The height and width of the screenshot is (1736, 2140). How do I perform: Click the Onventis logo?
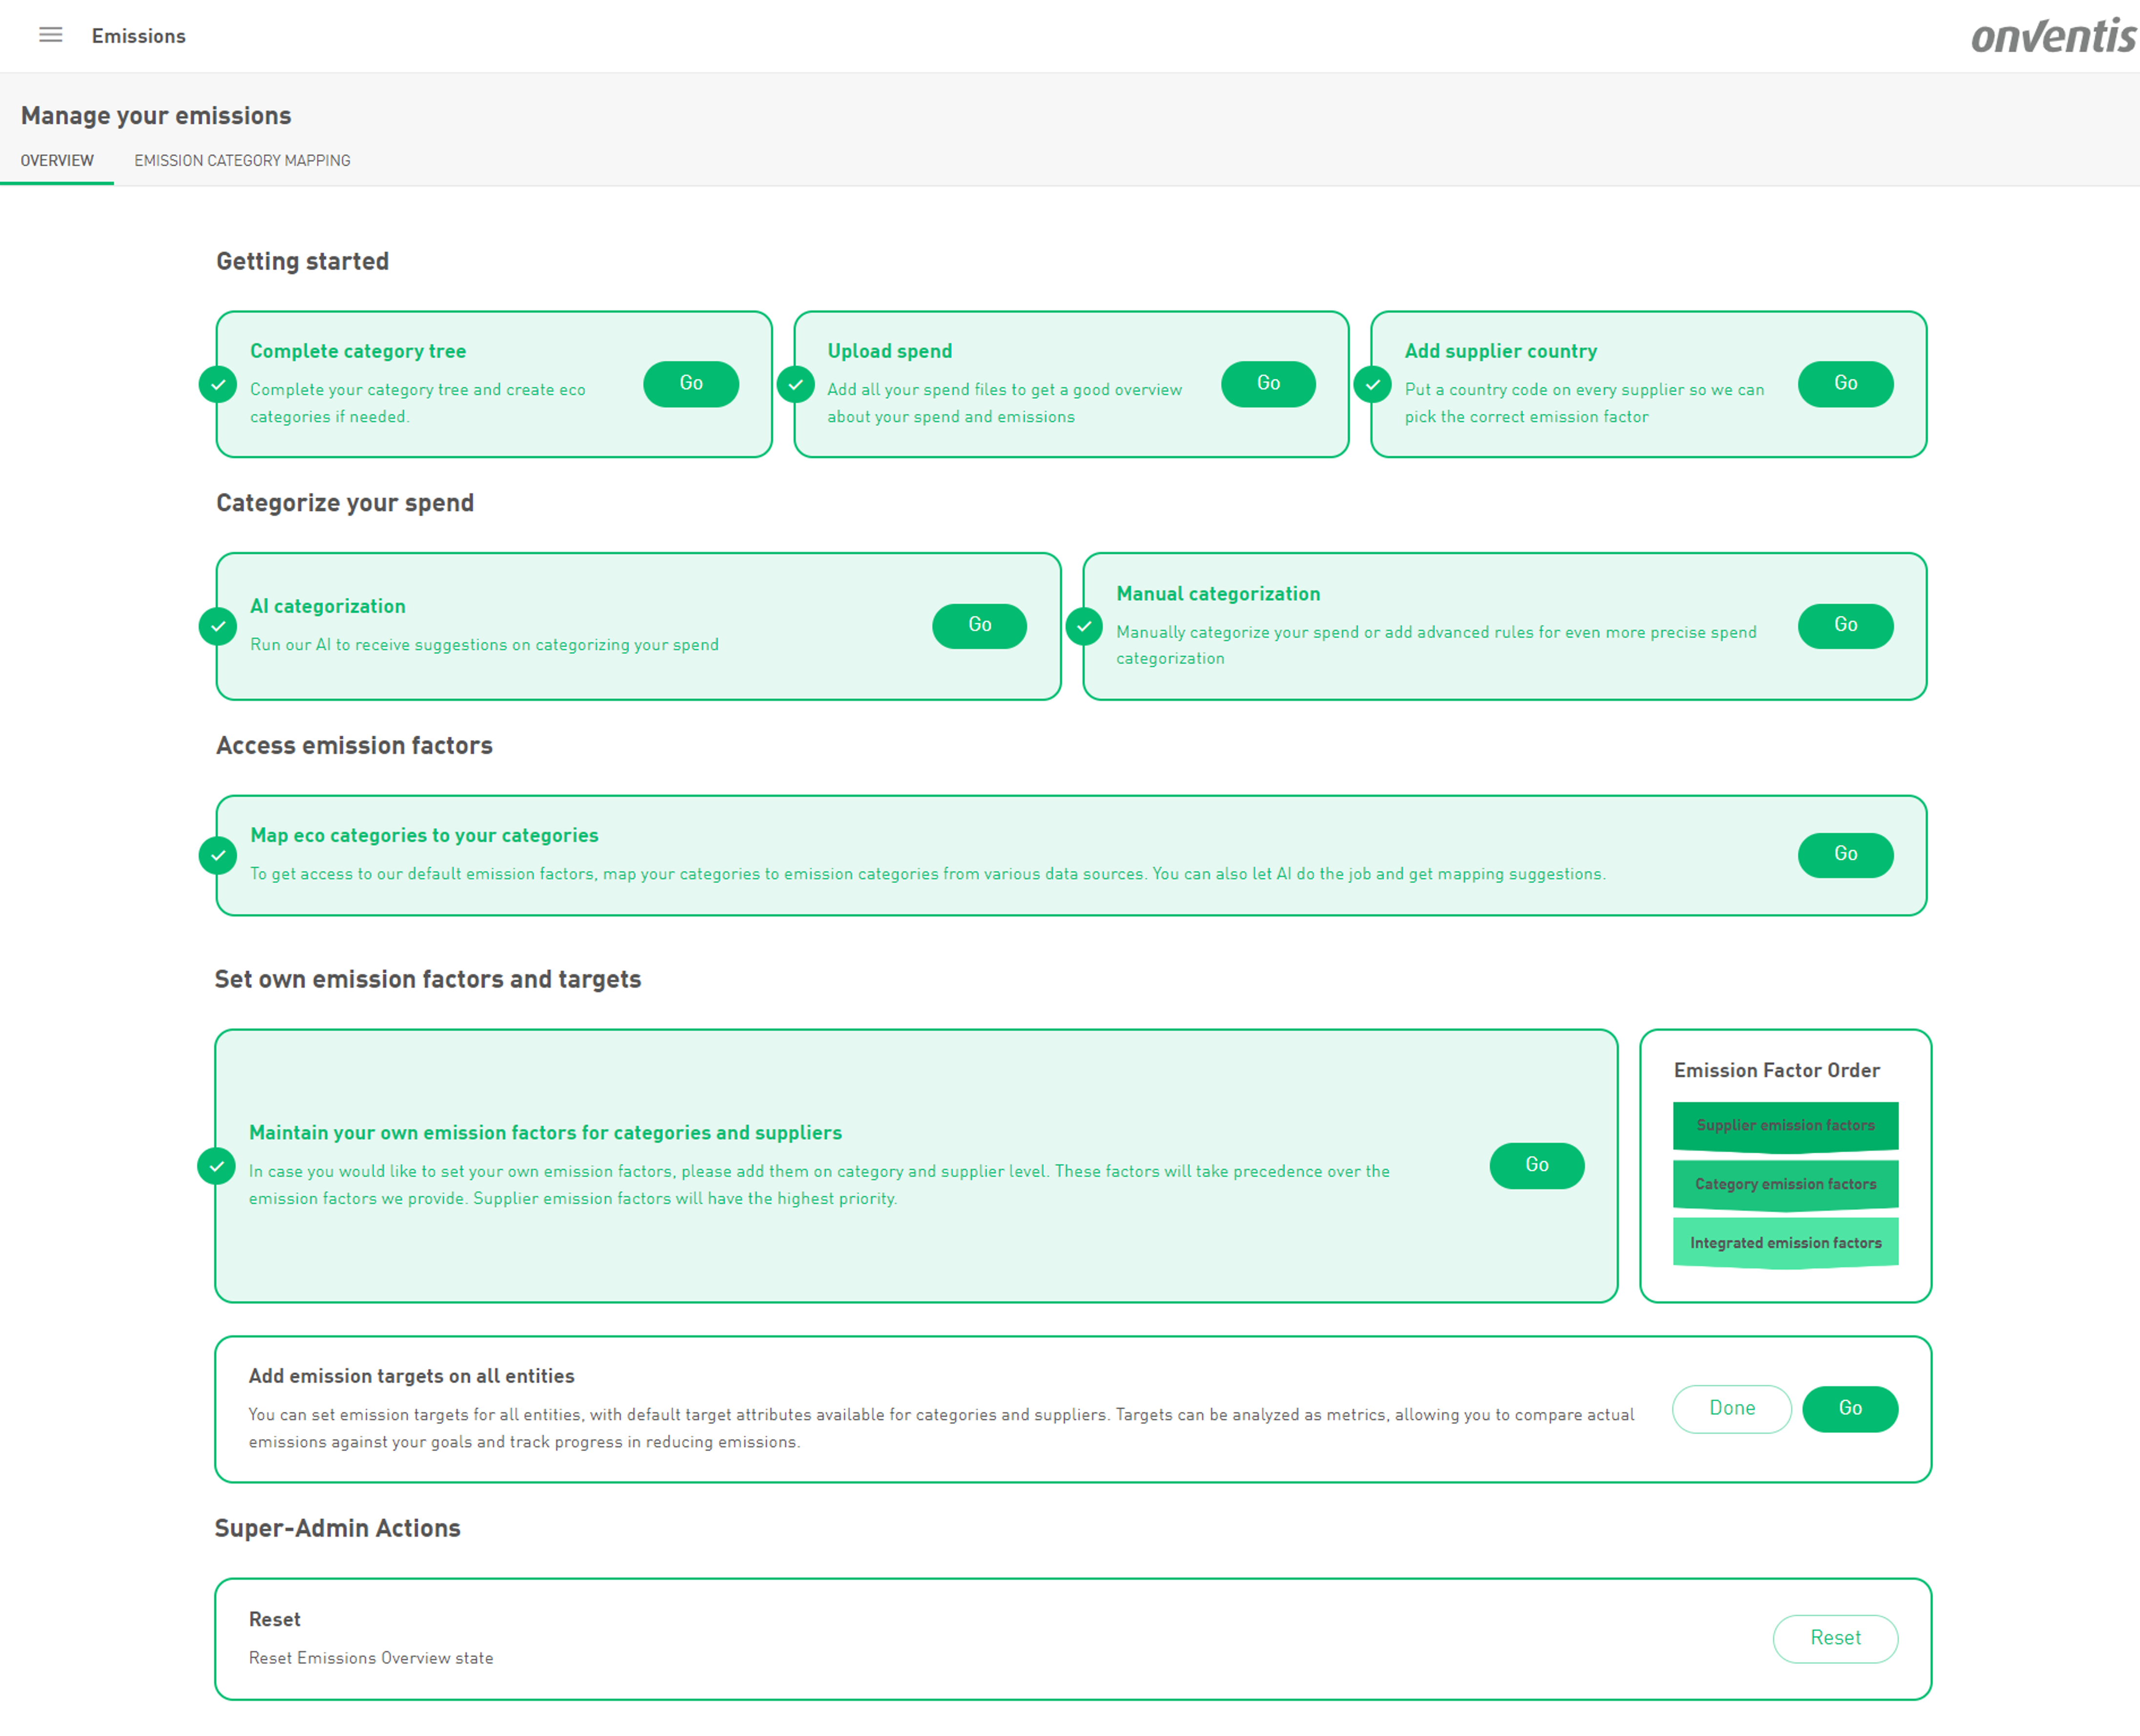pos(2052,36)
